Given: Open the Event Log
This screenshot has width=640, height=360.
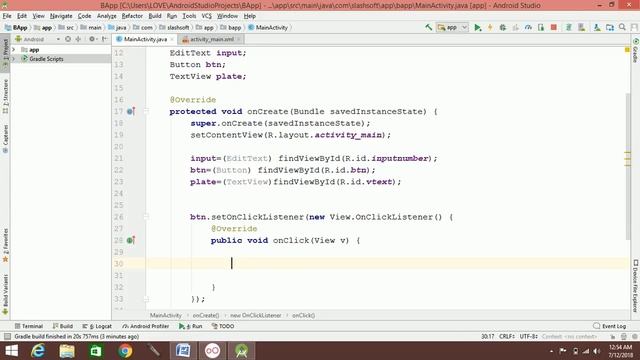Looking at the screenshot, I should pos(610,326).
